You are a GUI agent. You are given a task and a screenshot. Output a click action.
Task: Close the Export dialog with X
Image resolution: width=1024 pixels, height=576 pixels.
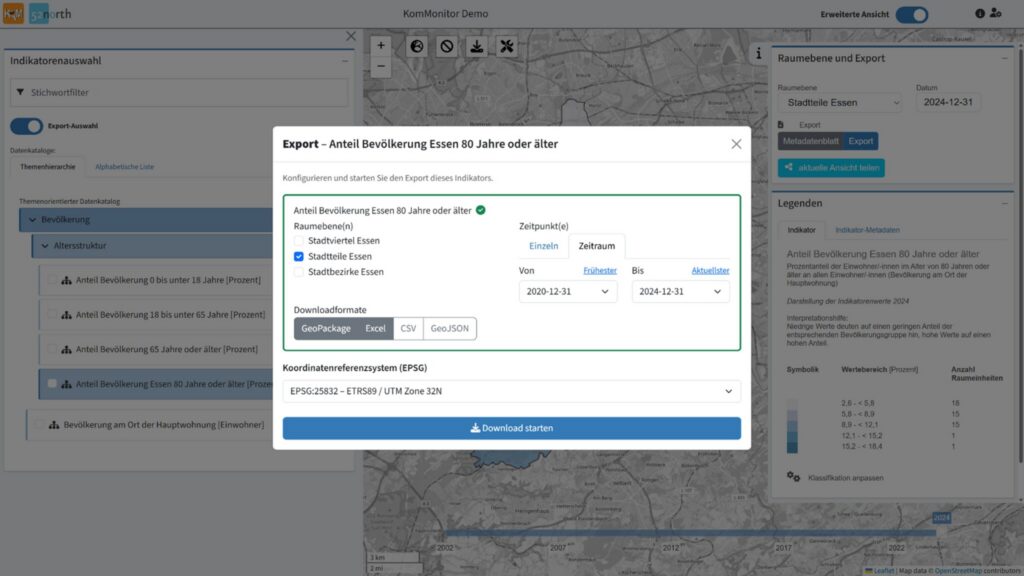pyautogui.click(x=736, y=144)
